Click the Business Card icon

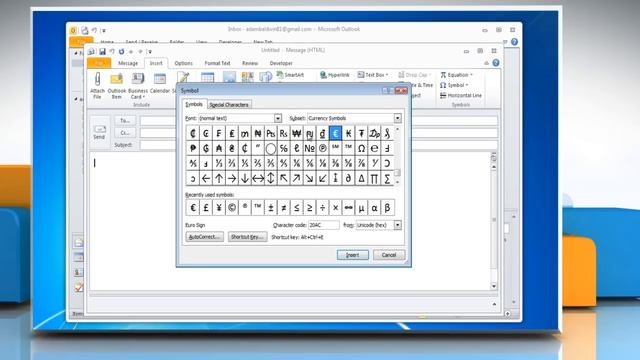coord(138,78)
